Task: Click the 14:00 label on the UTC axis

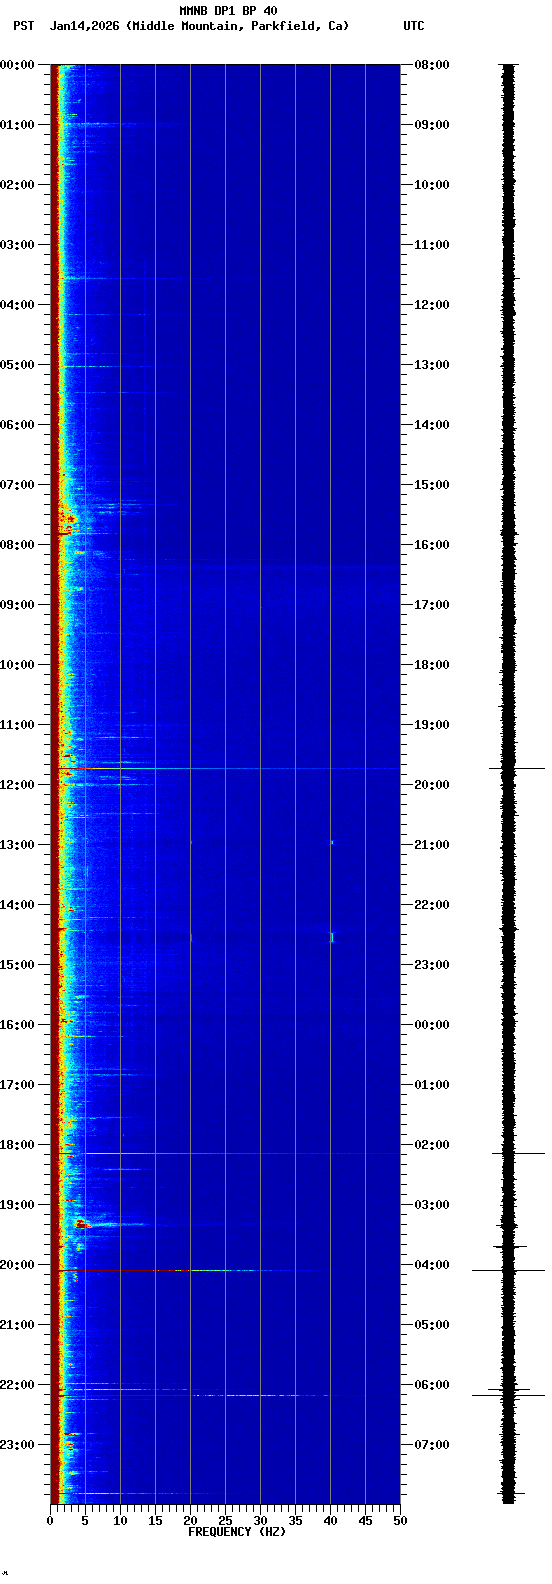Action: [432, 425]
